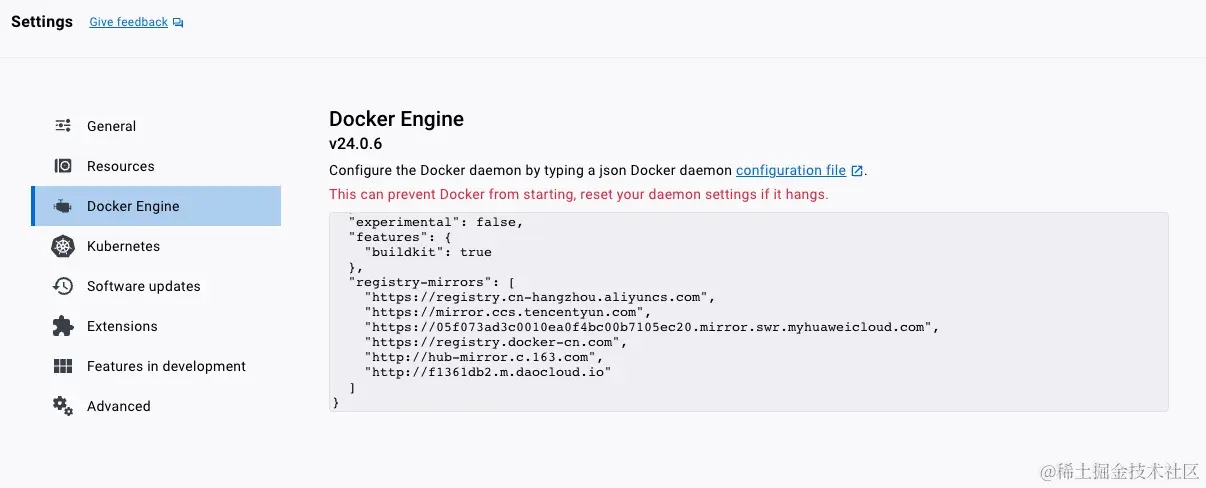
Task: Click the Features in development grid icon
Action: pyautogui.click(x=63, y=366)
